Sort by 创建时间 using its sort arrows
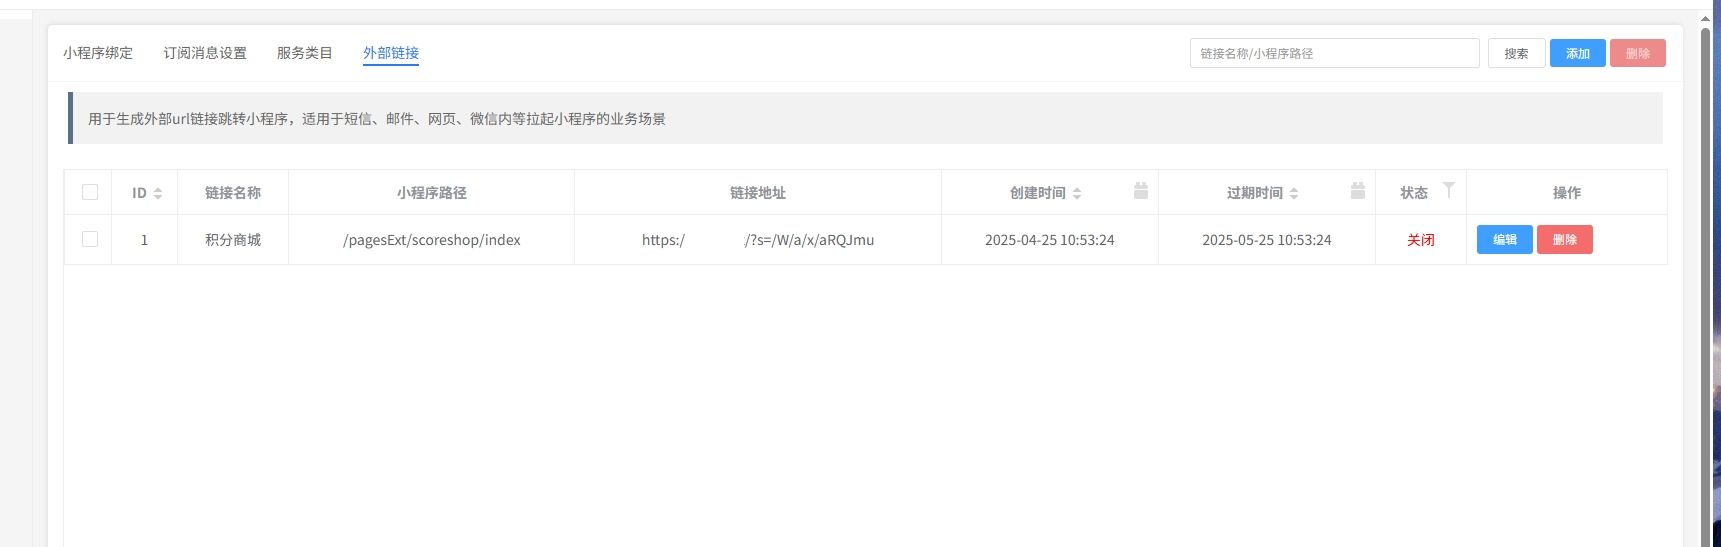The height and width of the screenshot is (547, 1721). (1077, 193)
